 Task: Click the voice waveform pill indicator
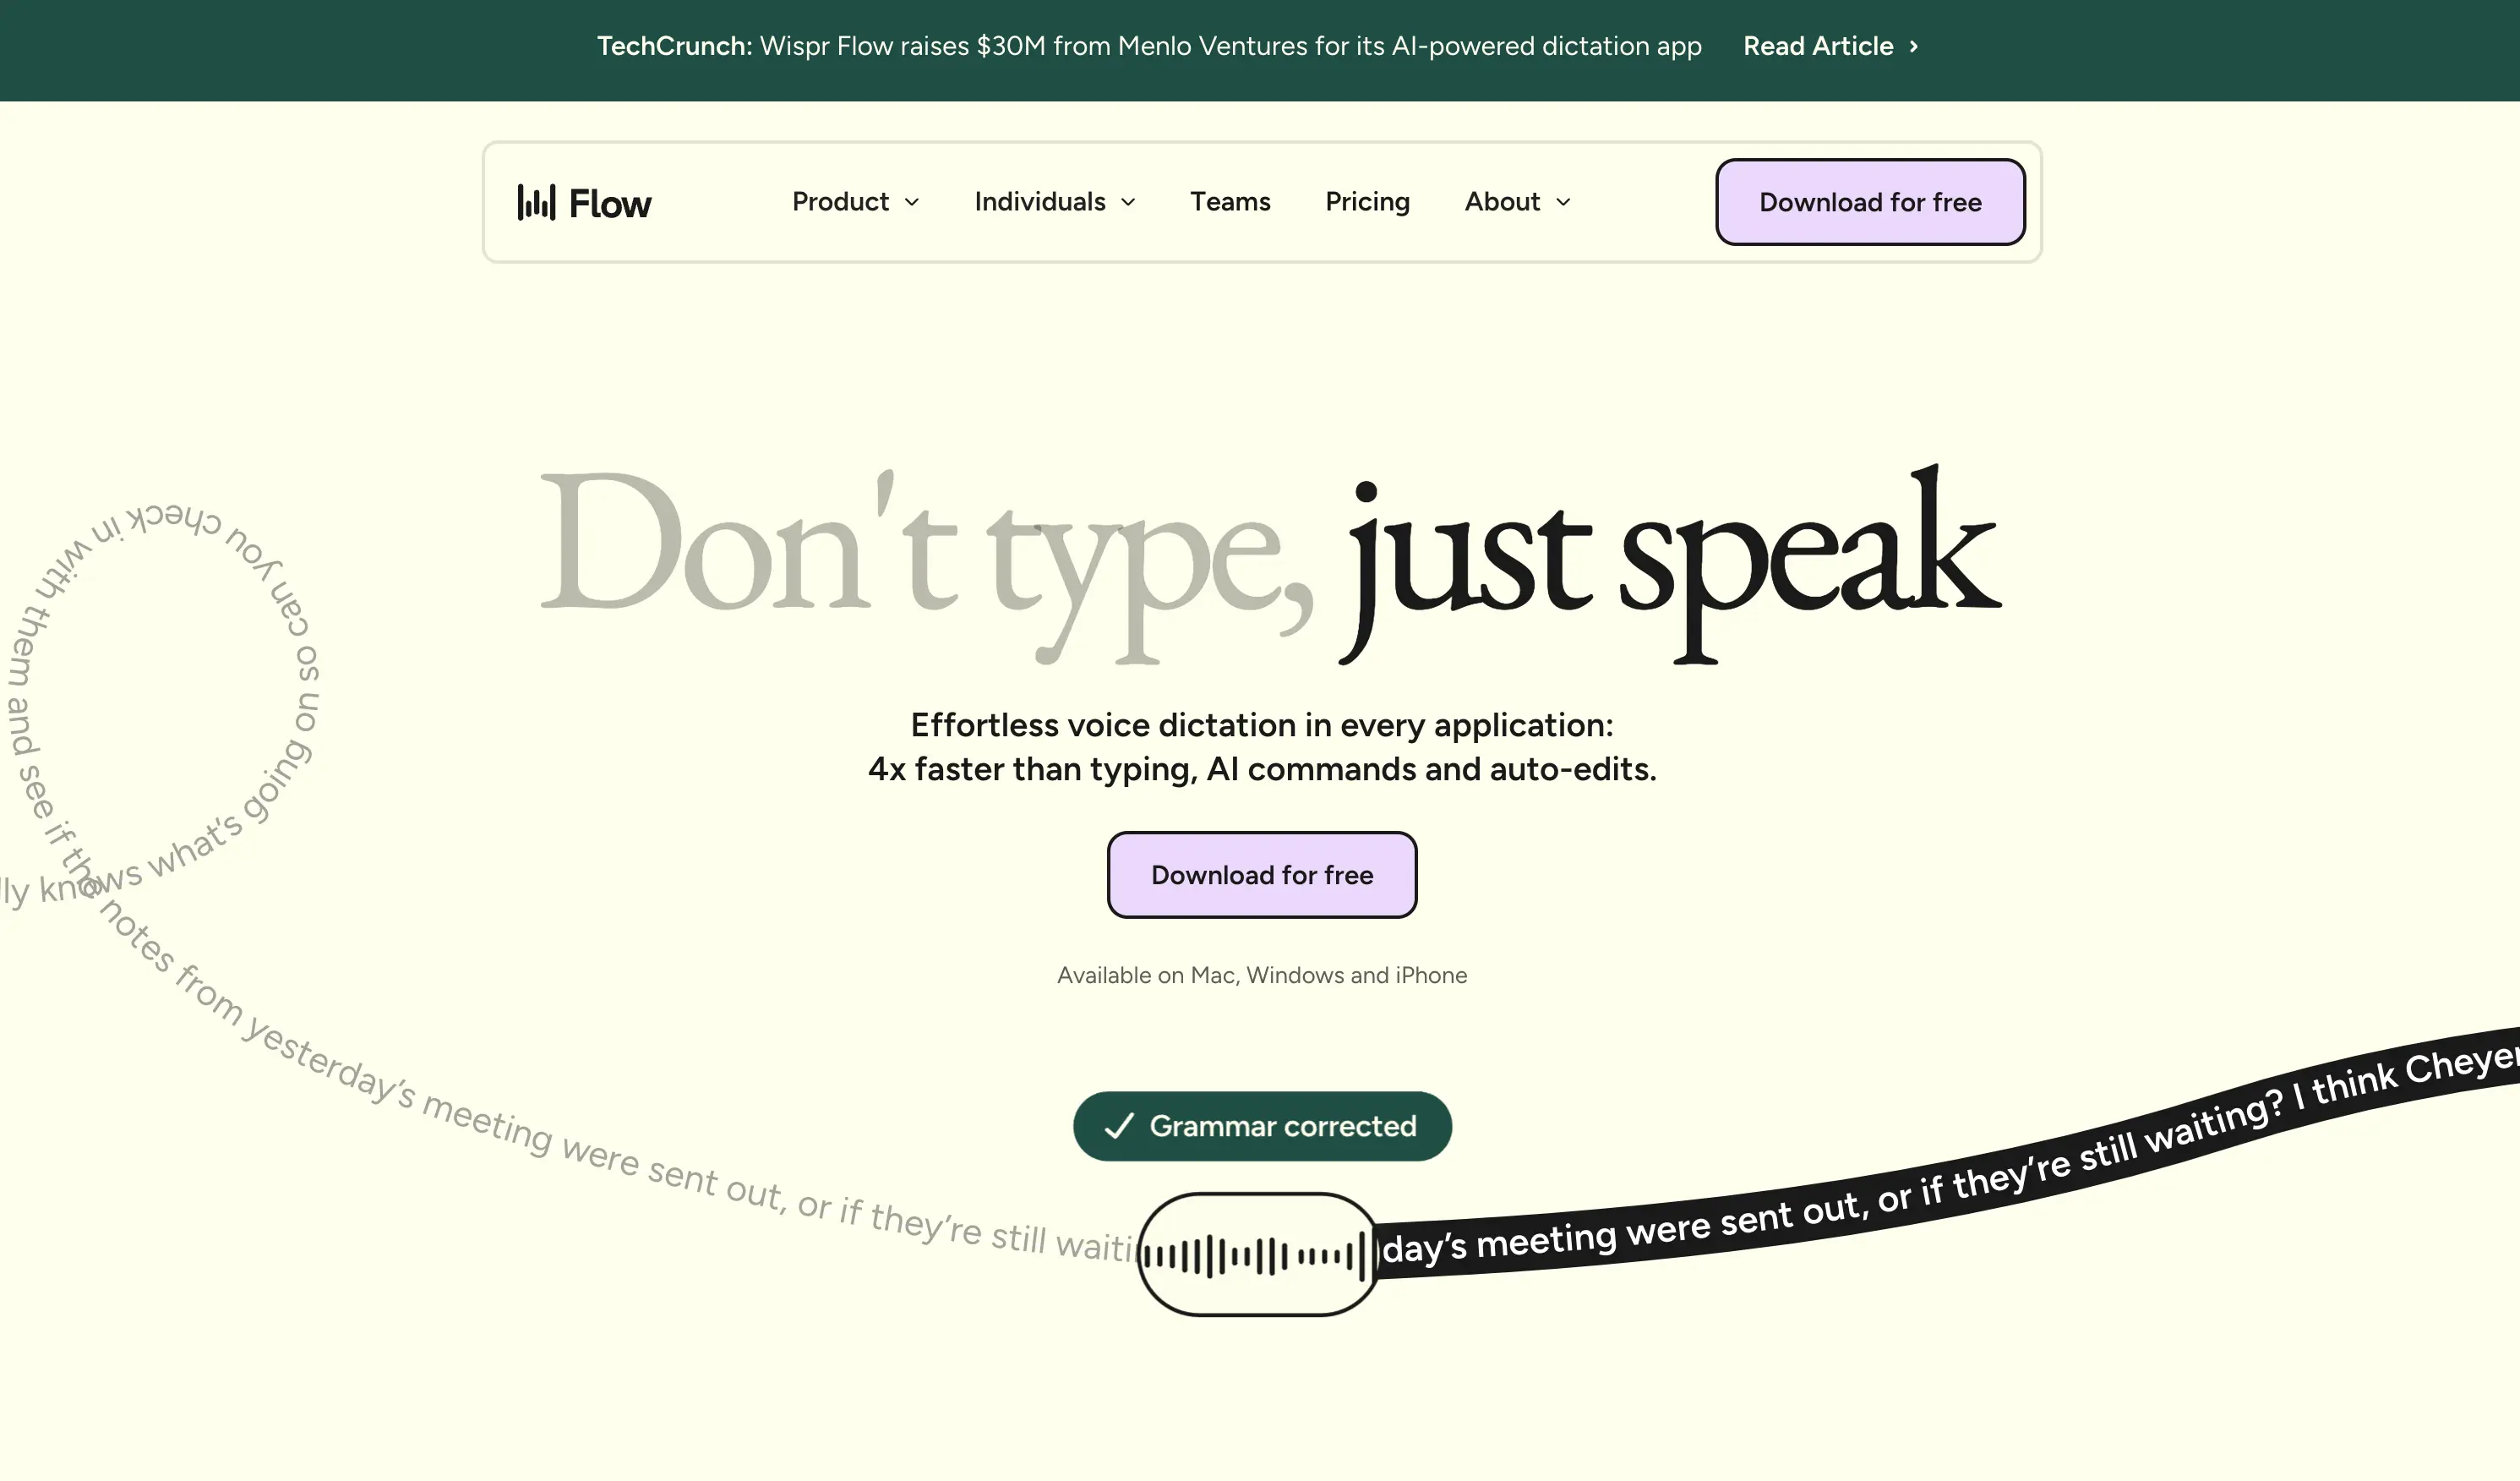[x=1257, y=1254]
